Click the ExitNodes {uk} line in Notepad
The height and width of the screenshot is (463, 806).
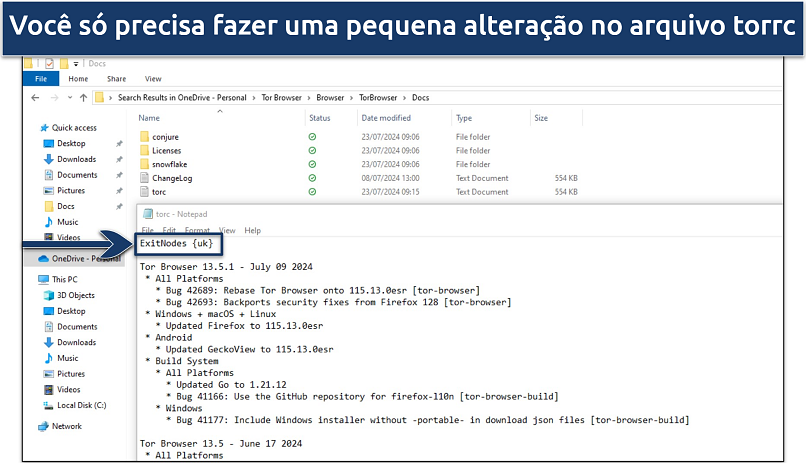click(x=176, y=244)
